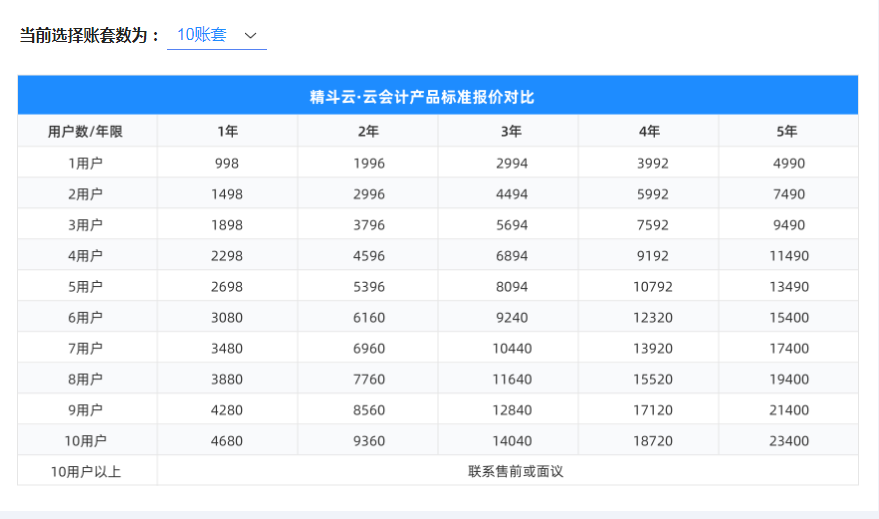Click the price 5396 cell
This screenshot has width=879, height=519.
click(368, 286)
